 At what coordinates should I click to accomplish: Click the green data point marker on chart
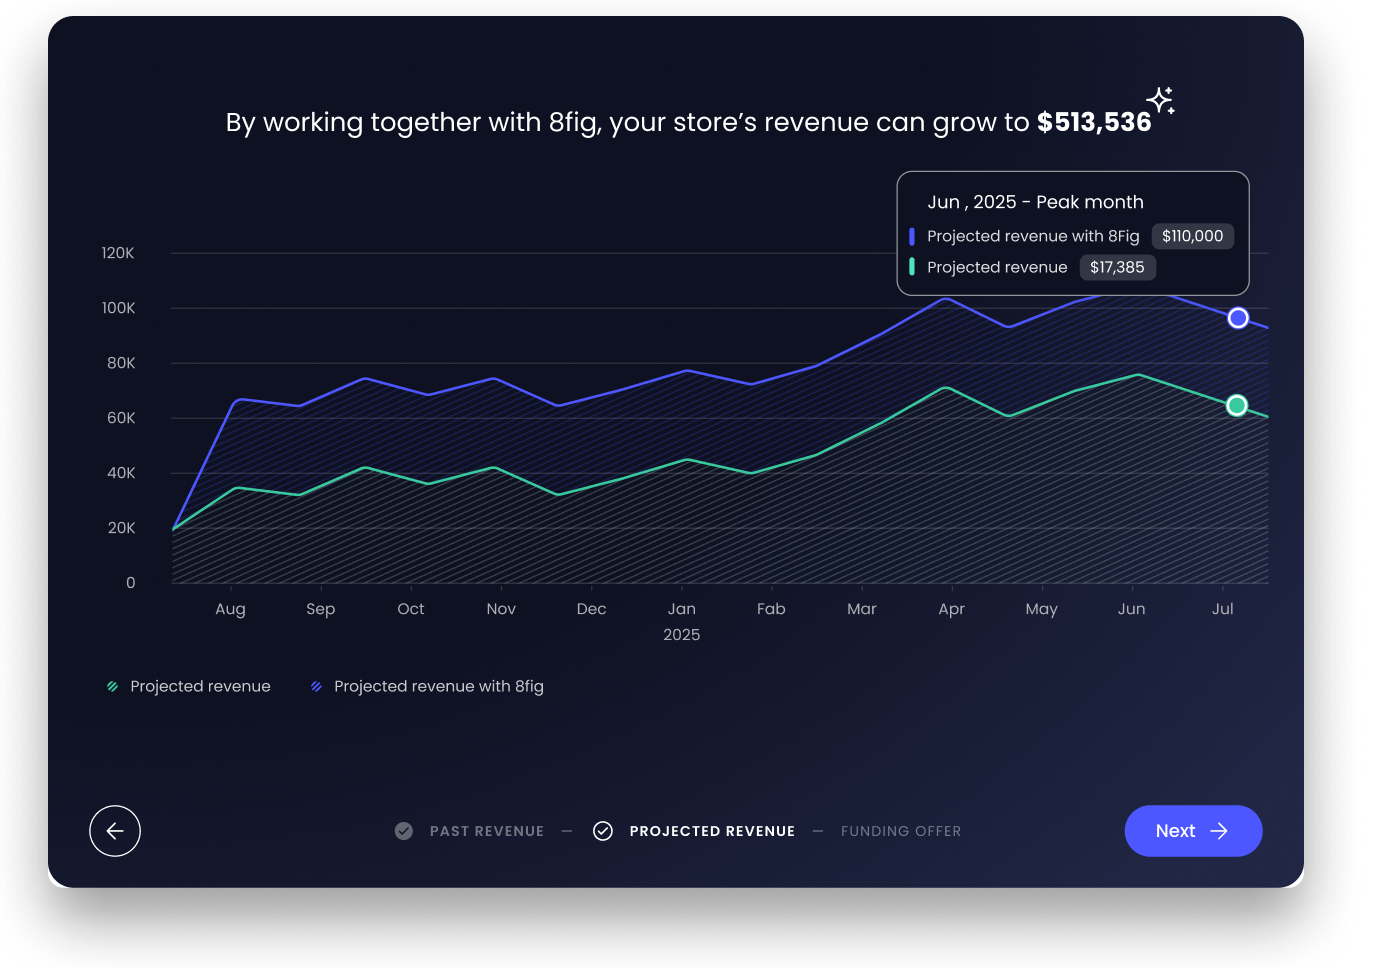point(1237,405)
